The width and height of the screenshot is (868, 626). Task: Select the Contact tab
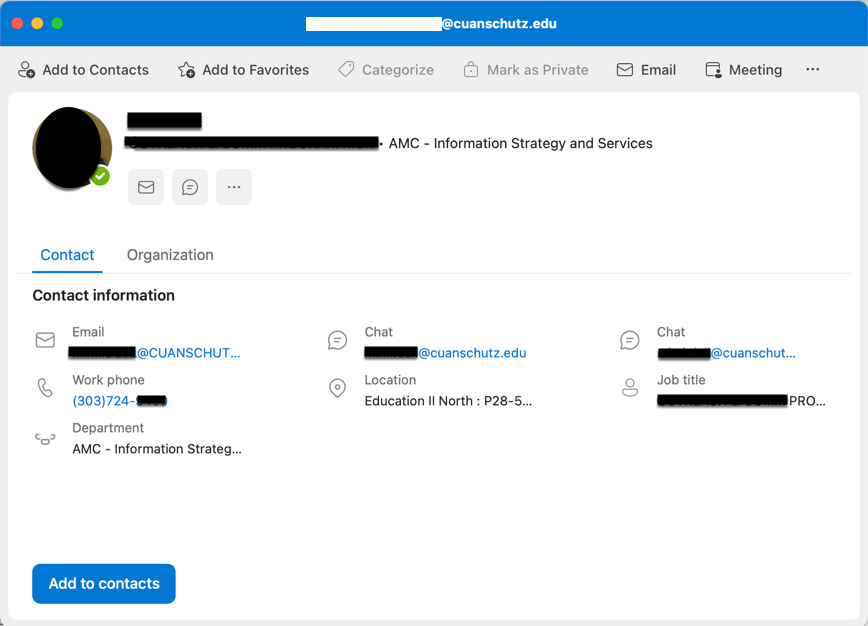67,255
